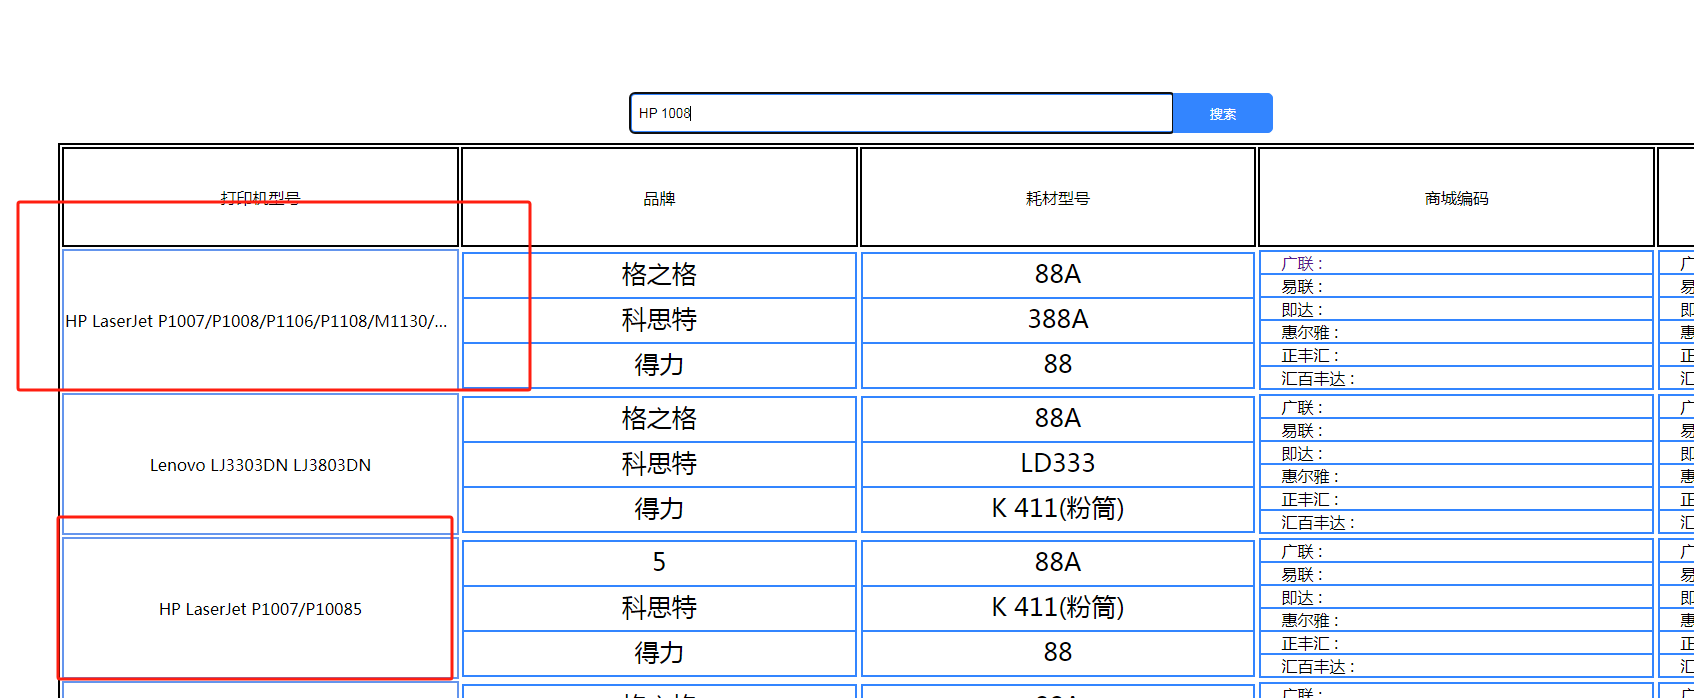Image resolution: width=1694 pixels, height=698 pixels.
Task: Click 惠尔雅 mall code in the Lenovo row
Action: click(x=1456, y=476)
